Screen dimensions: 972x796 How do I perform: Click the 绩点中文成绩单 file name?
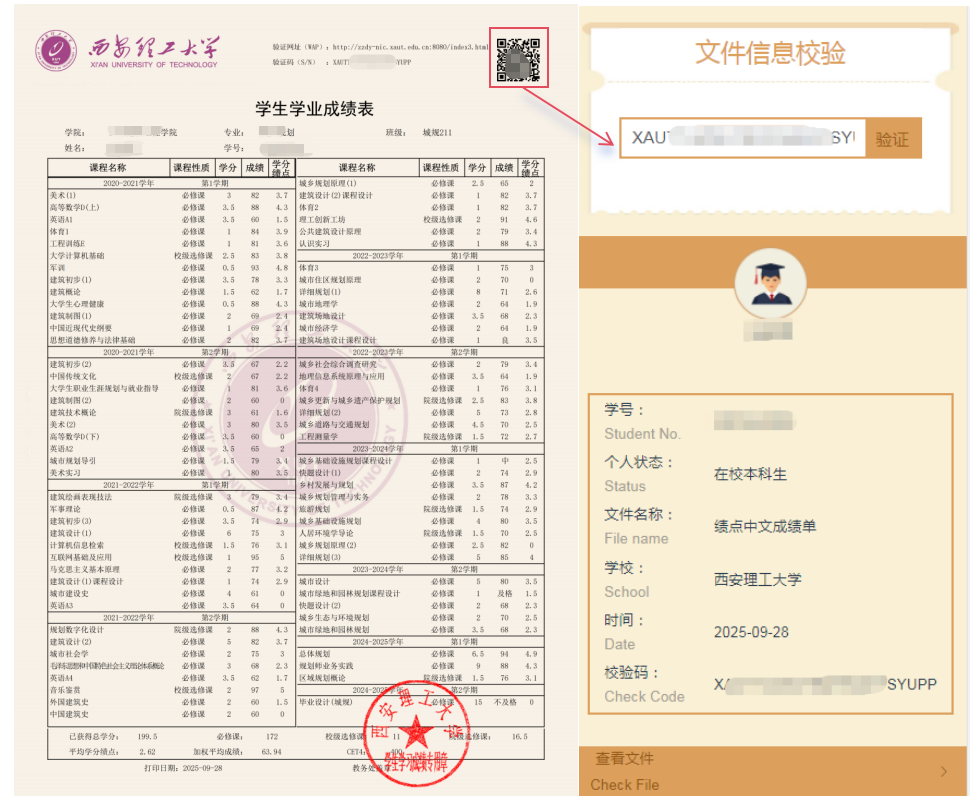coord(764,526)
